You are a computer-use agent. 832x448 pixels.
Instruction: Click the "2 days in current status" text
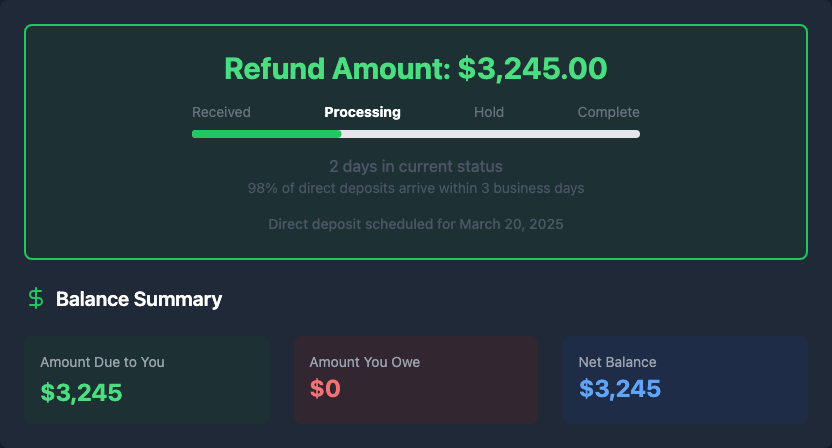point(415,166)
